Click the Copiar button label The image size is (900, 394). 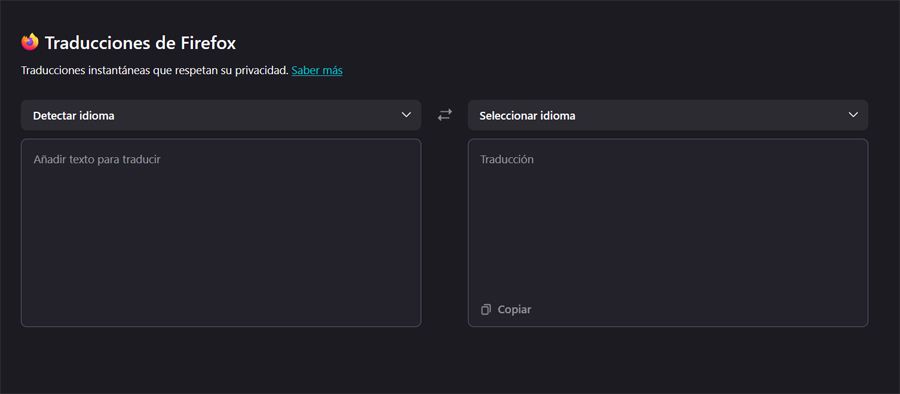pos(514,310)
